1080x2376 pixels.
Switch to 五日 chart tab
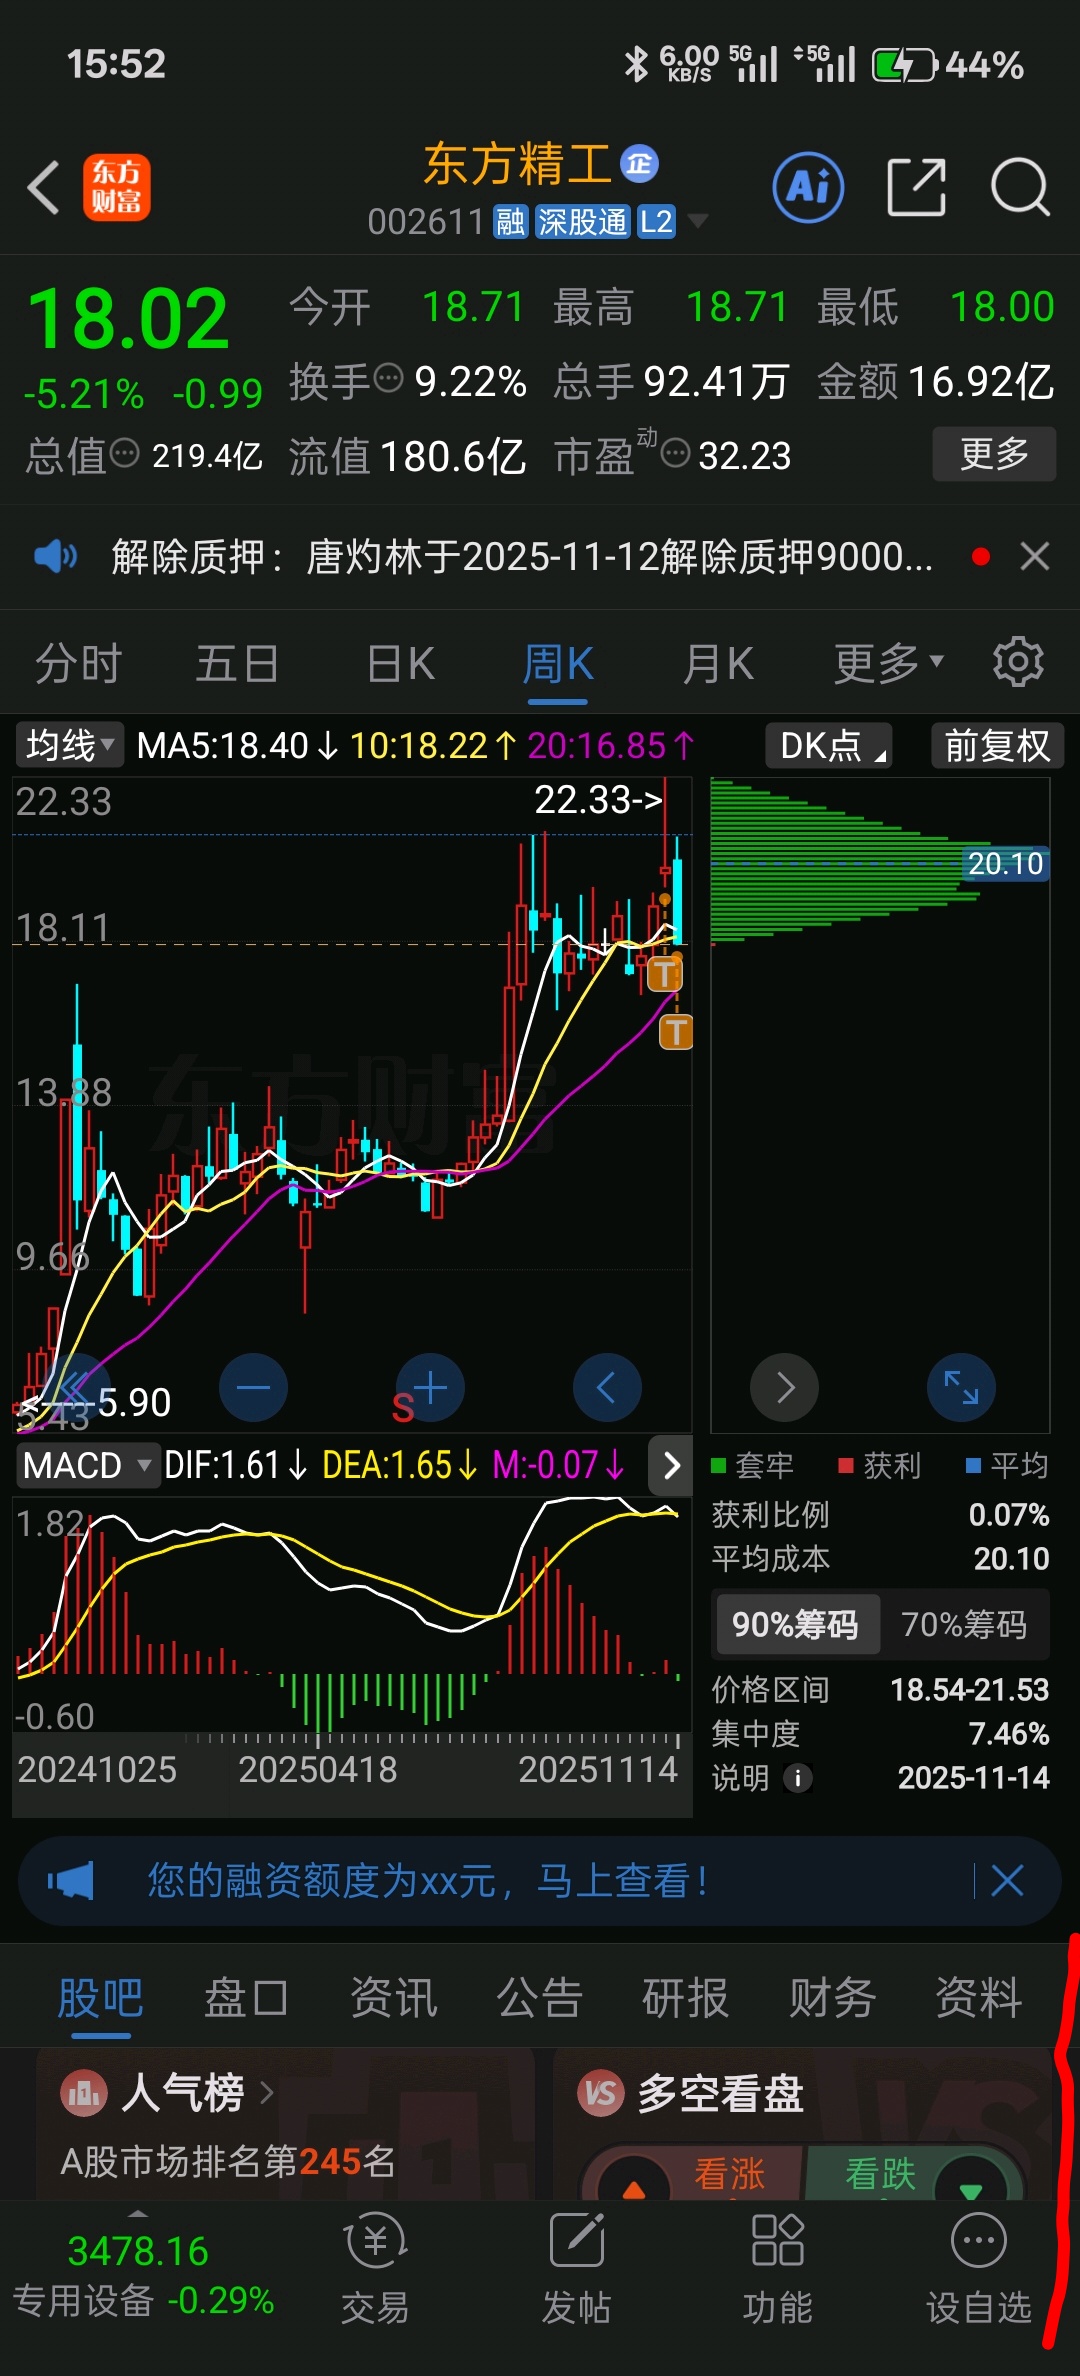tap(237, 663)
